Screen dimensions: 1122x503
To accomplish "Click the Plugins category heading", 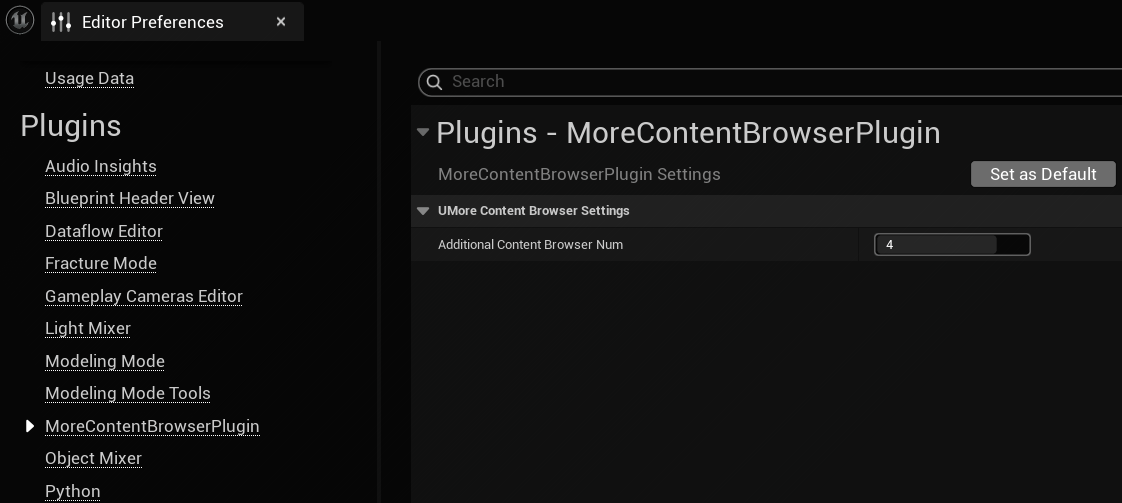I will pyautogui.click(x=71, y=126).
